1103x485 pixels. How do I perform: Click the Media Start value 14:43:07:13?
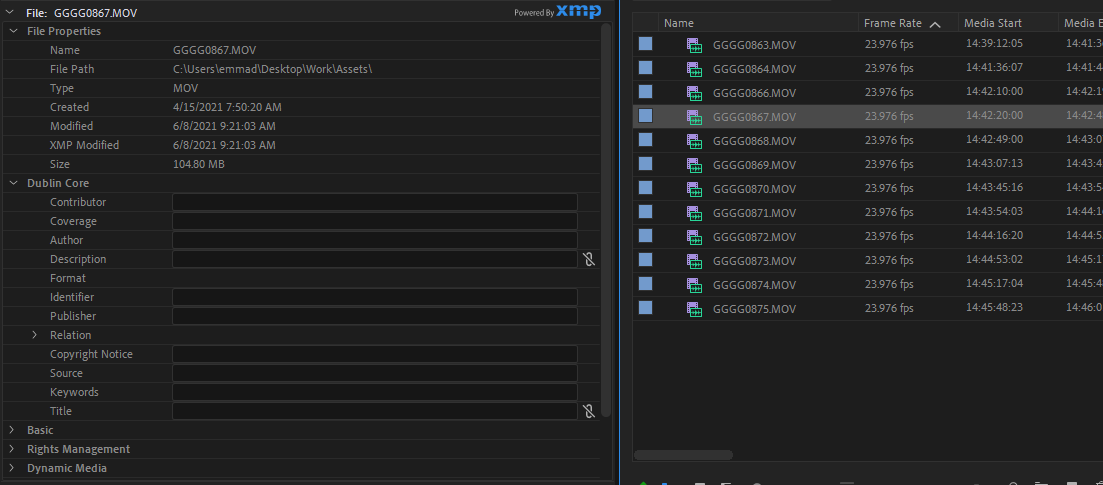[x=994, y=163]
